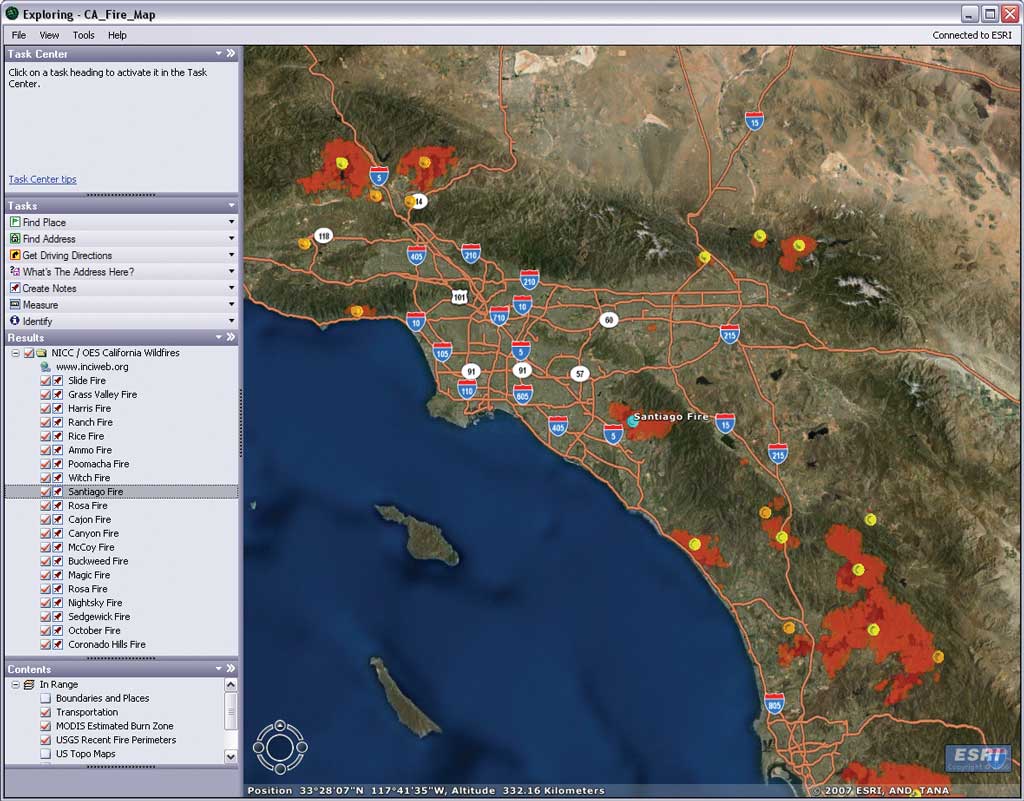Select the Santiago Fire row in Results
The image size is (1024, 801).
(x=121, y=492)
